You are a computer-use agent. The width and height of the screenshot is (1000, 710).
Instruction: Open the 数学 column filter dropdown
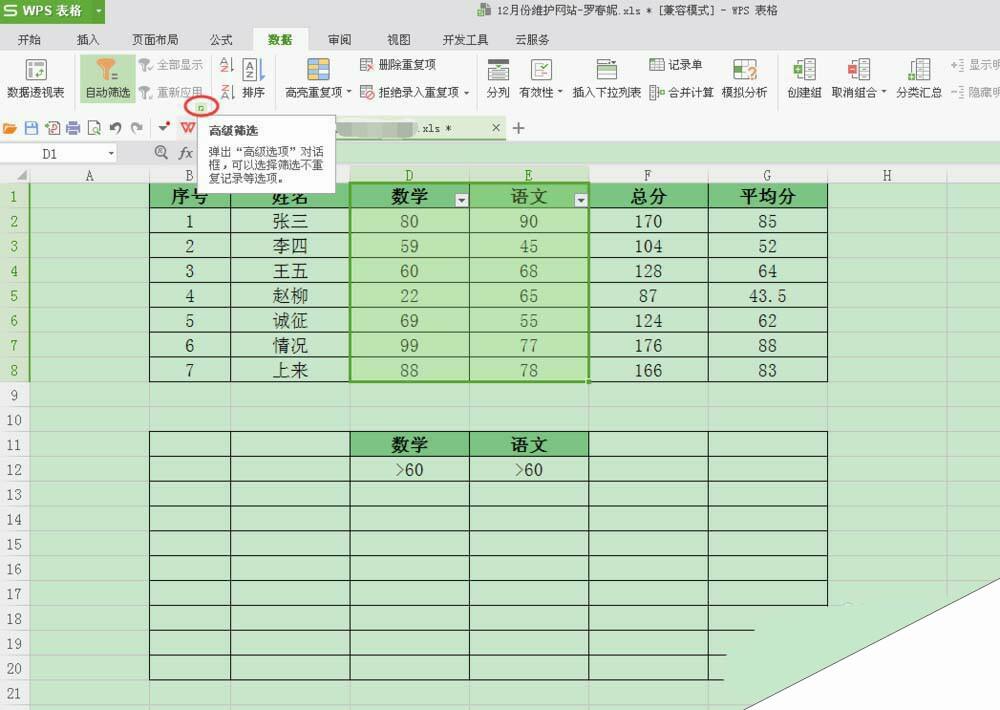[x=461, y=200]
